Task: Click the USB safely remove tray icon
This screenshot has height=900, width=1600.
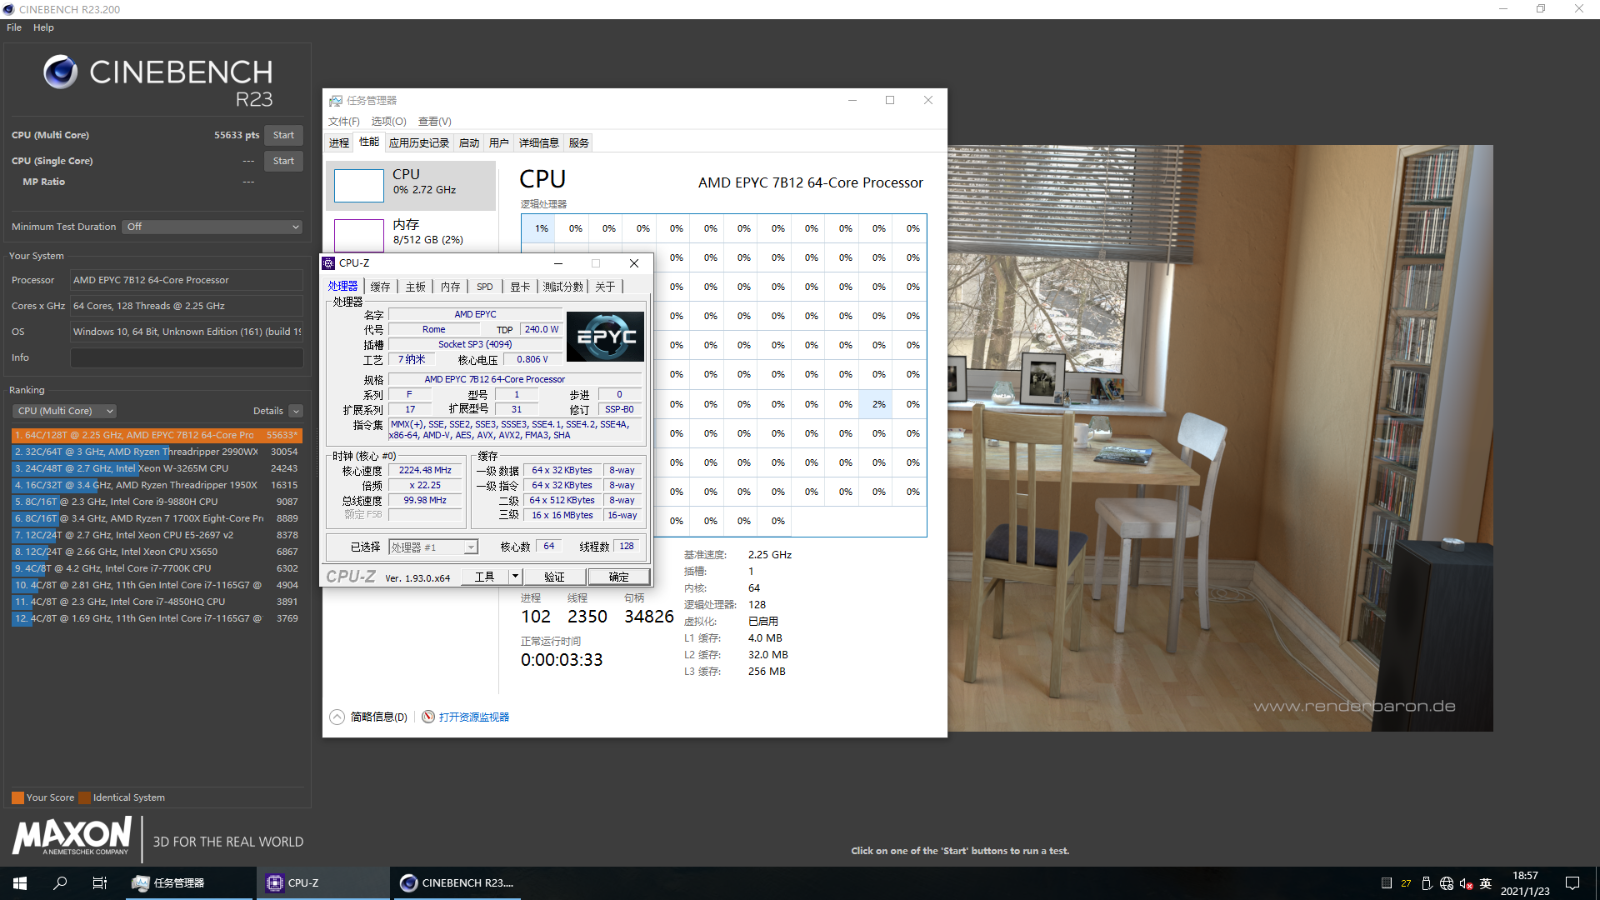Action: tap(1427, 883)
